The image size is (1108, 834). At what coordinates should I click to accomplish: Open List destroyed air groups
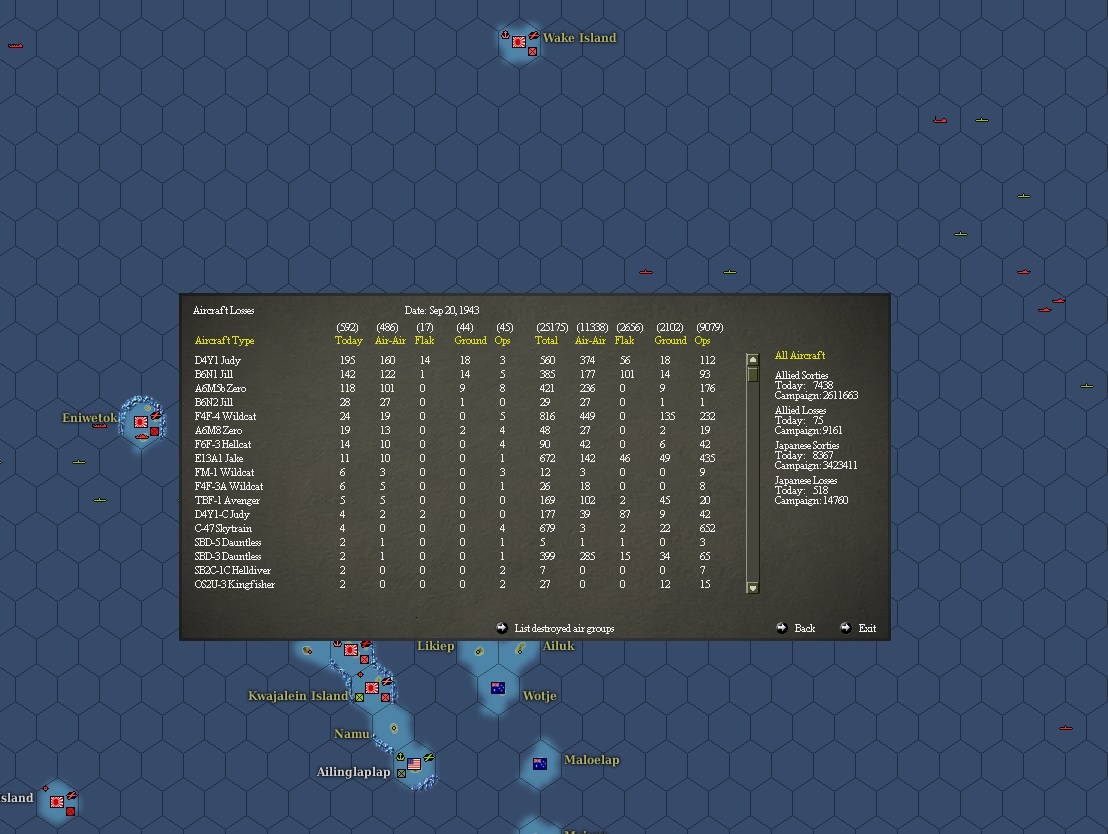tap(564, 628)
